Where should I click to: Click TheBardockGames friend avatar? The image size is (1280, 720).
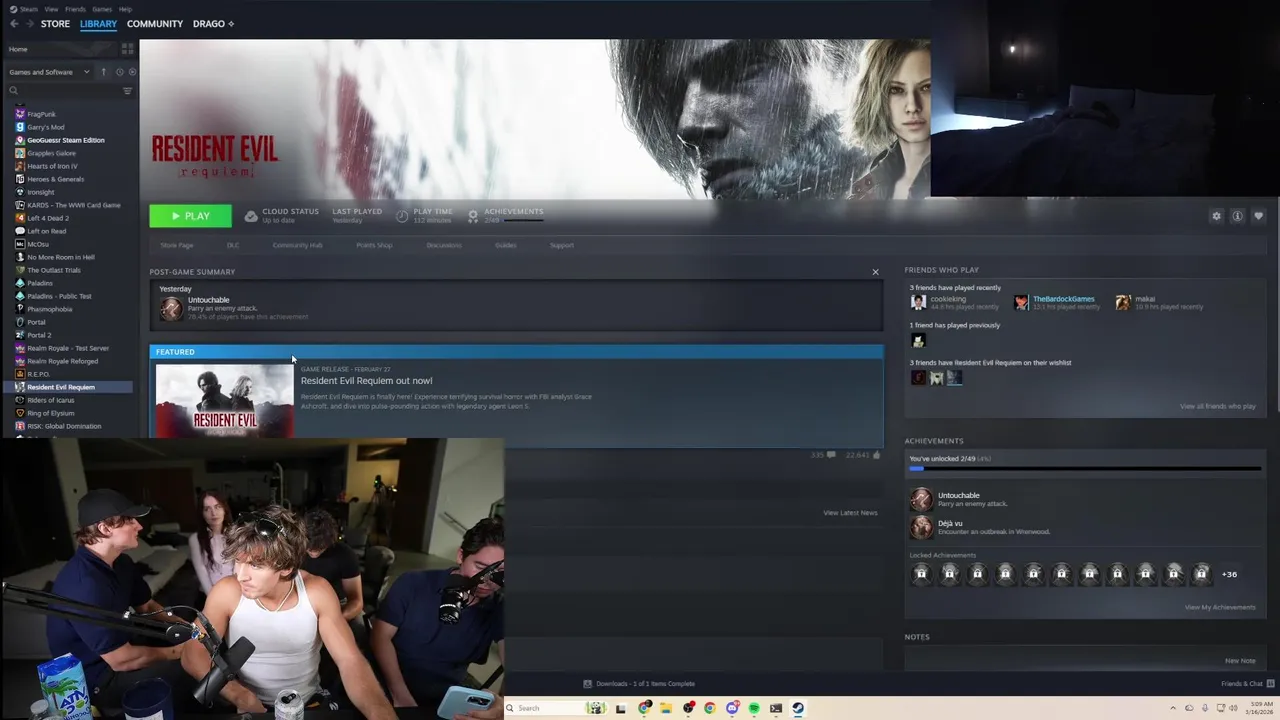coord(1021,302)
